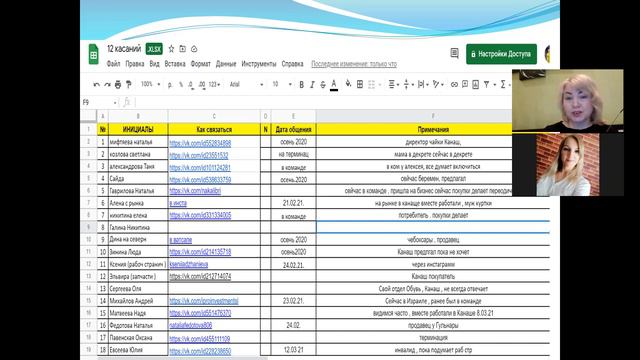Open the fill color picker

[x=348, y=84]
